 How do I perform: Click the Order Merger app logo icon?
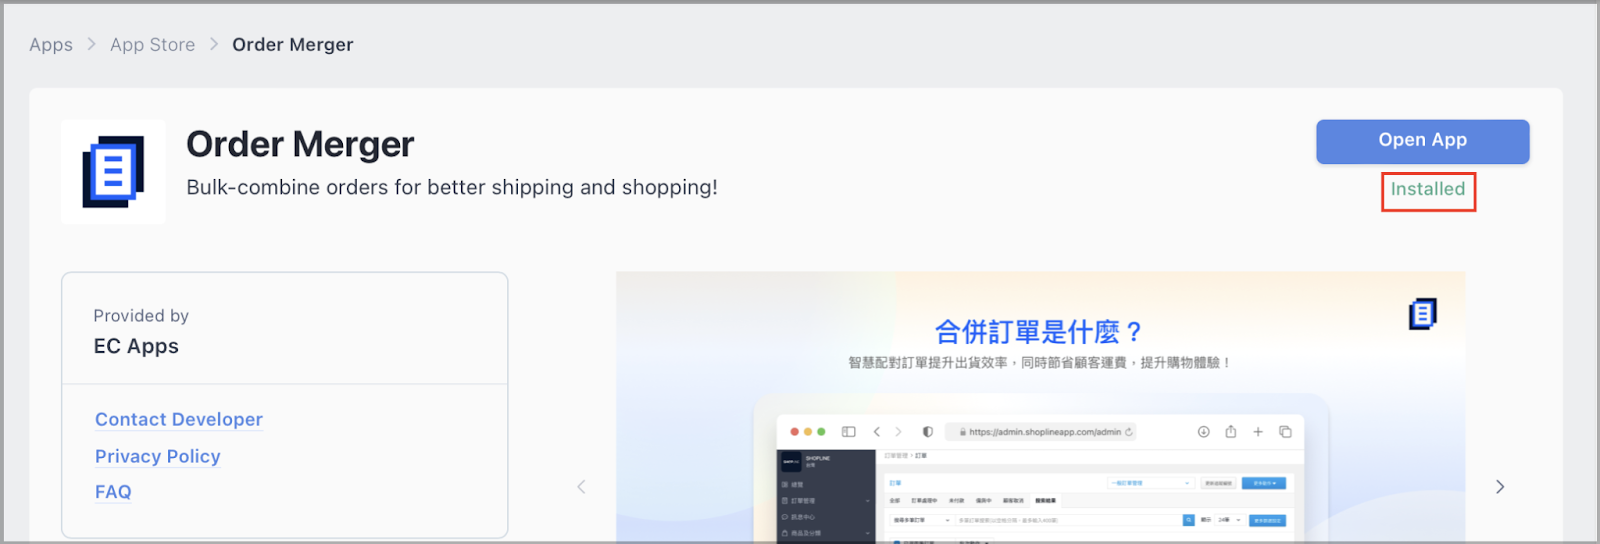[x=113, y=172]
